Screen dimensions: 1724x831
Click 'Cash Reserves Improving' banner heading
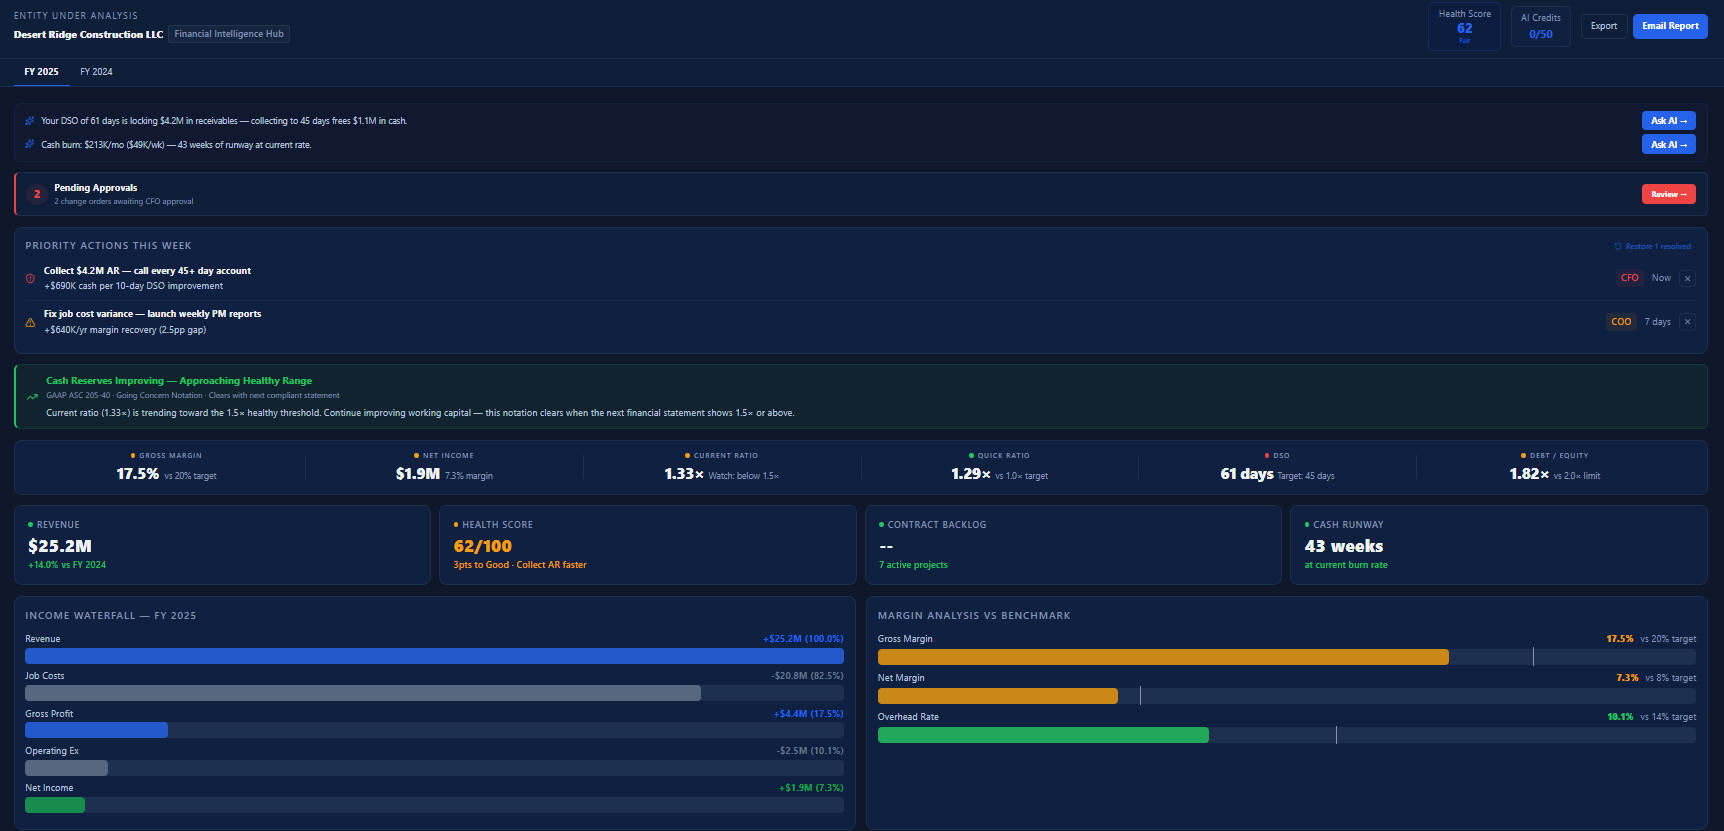tap(179, 381)
